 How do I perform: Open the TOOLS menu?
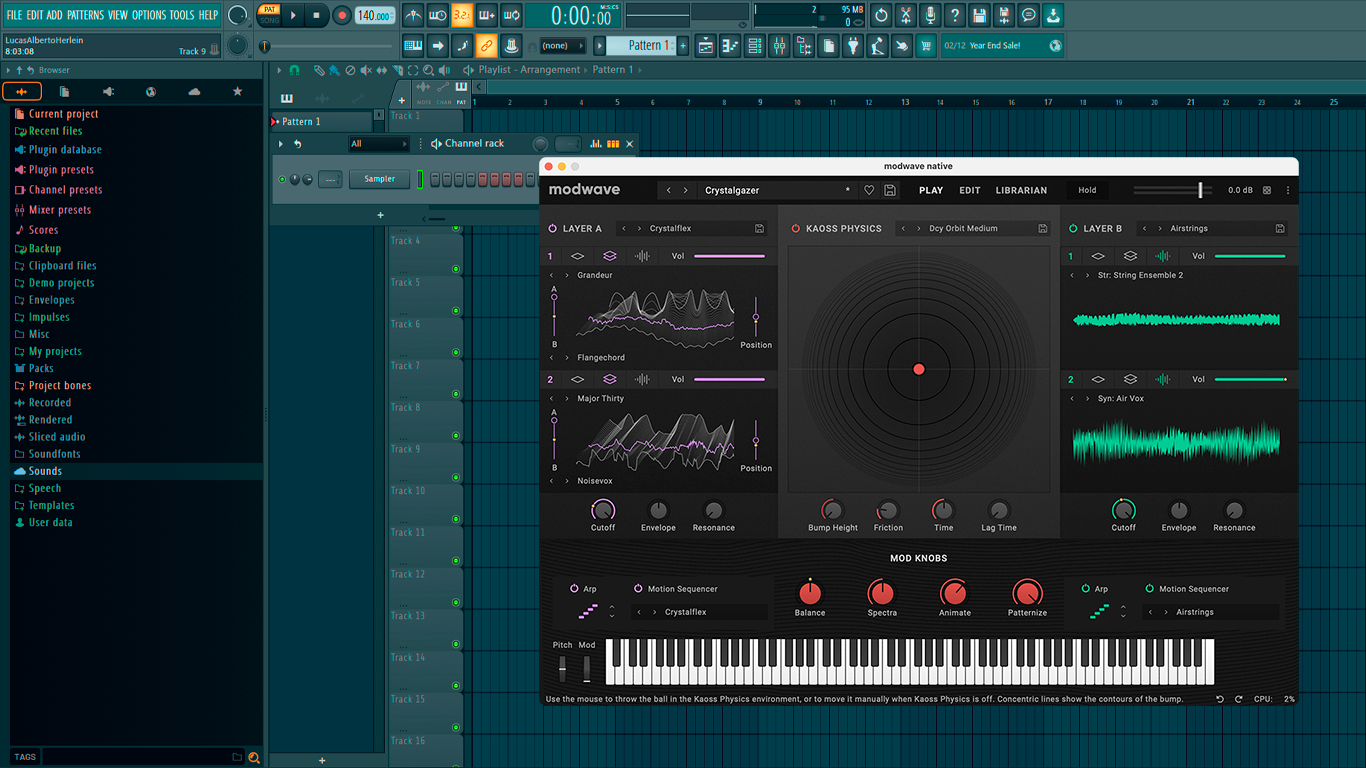pos(182,15)
